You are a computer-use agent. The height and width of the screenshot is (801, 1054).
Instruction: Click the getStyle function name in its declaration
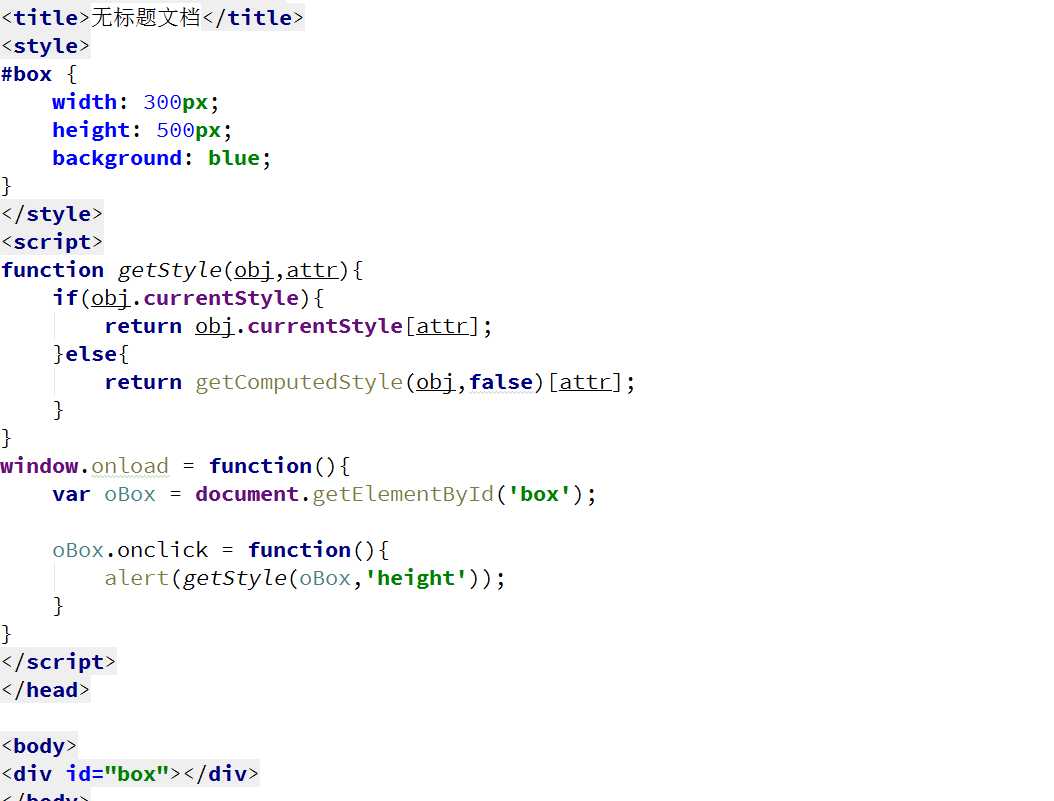pos(169,270)
